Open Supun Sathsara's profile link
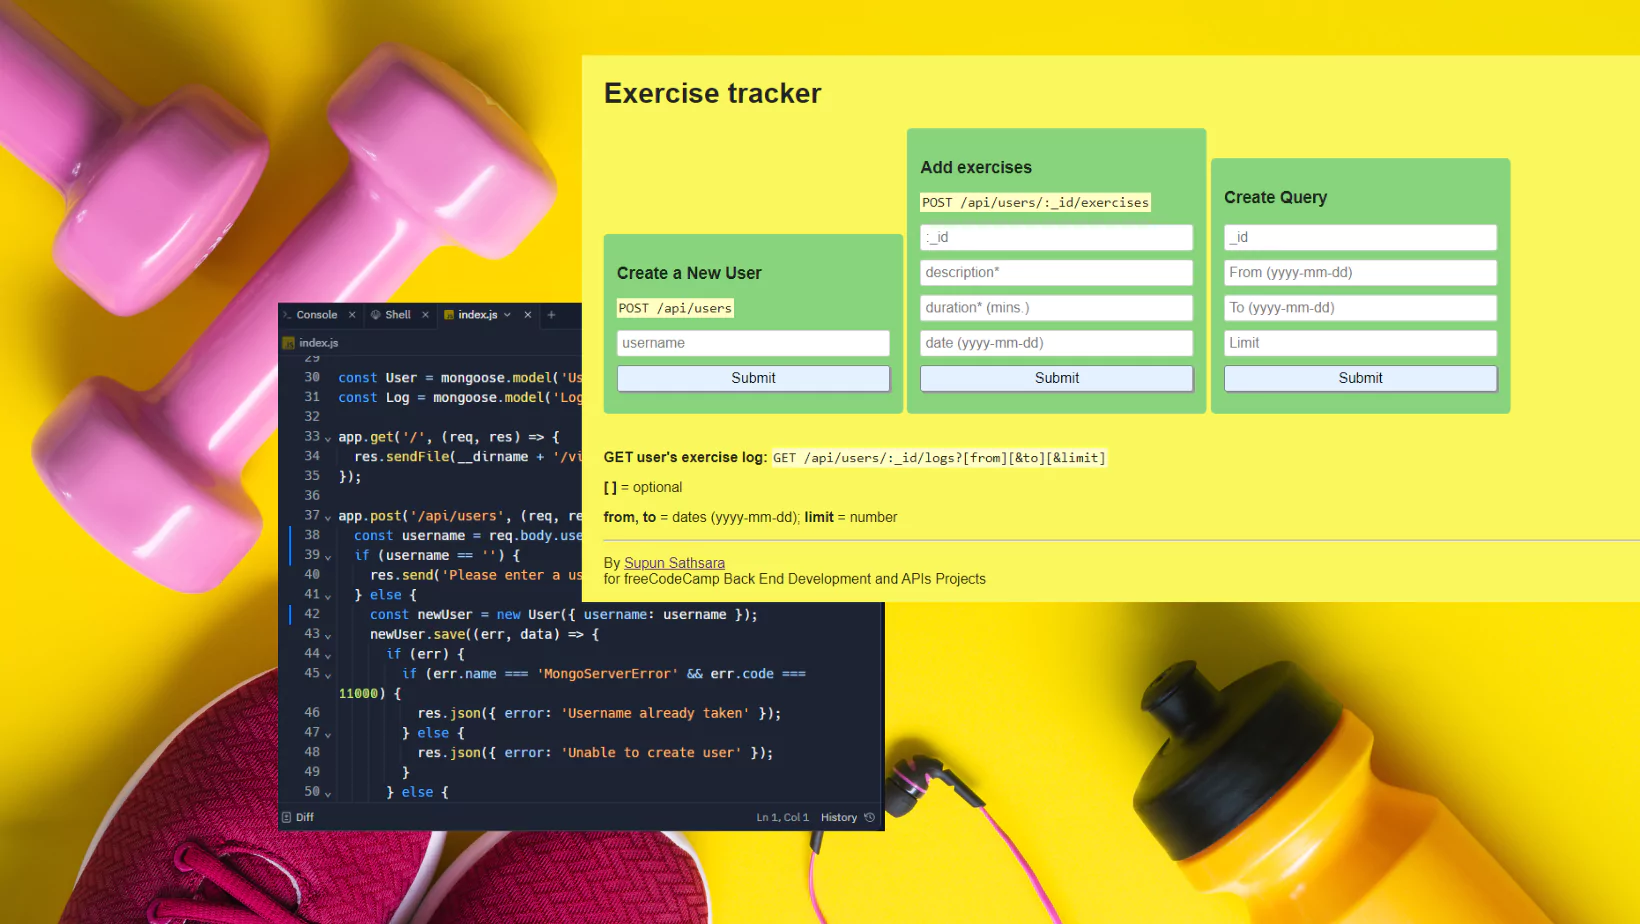1640x924 pixels. [674, 563]
